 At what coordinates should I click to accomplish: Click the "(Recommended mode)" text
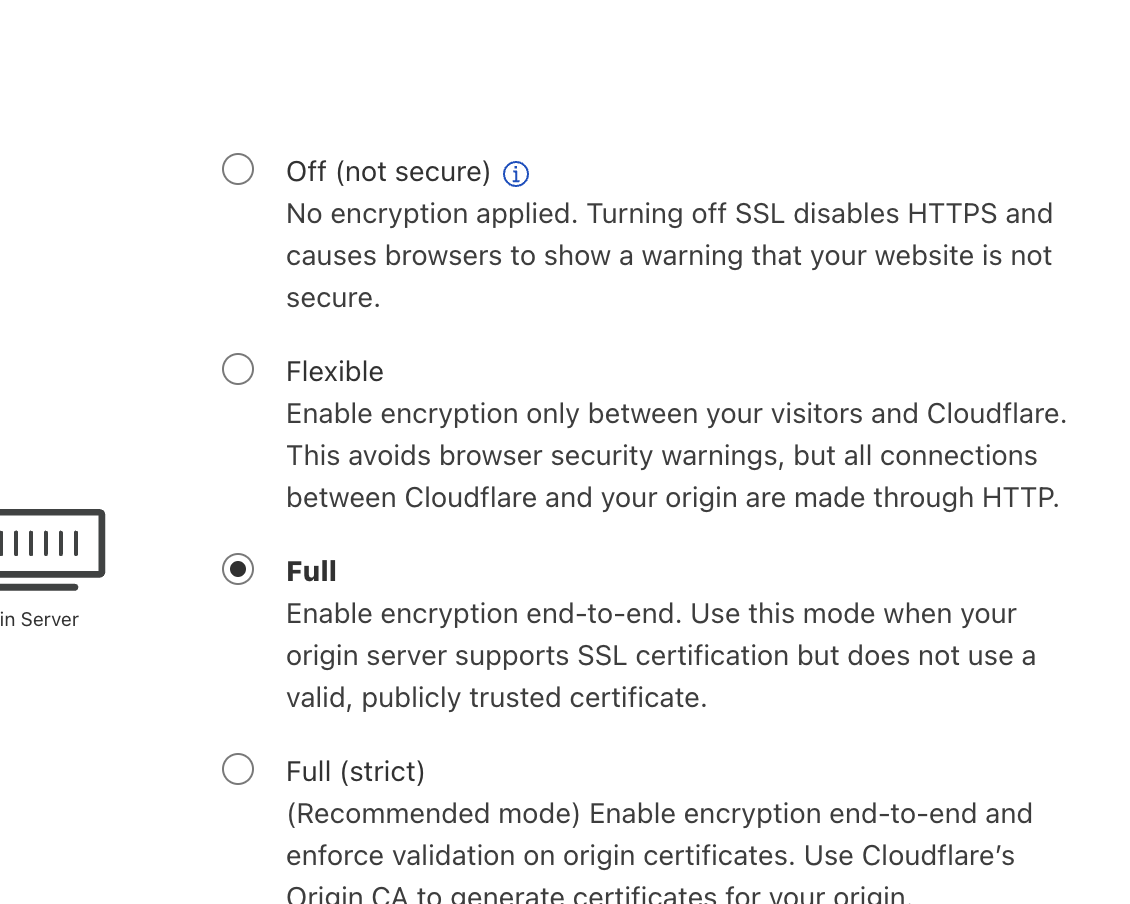[x=434, y=814]
